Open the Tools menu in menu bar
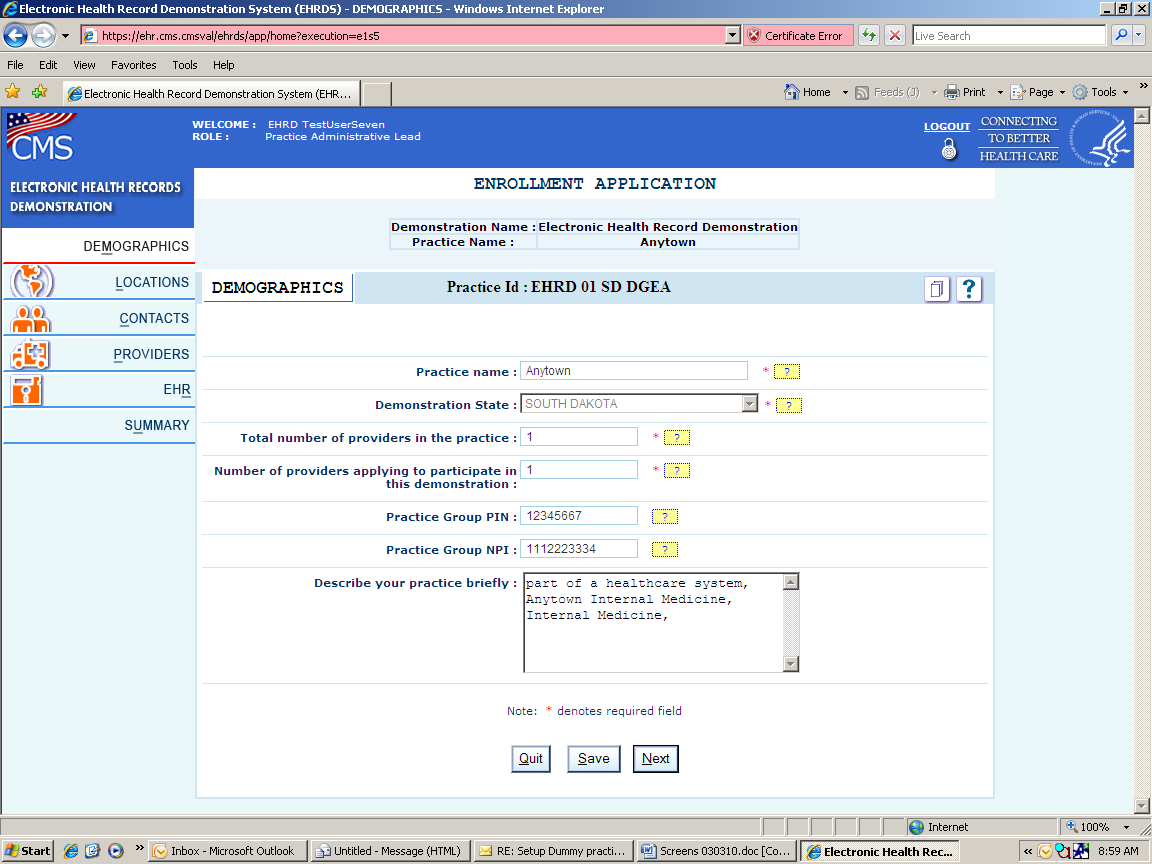 [184, 65]
